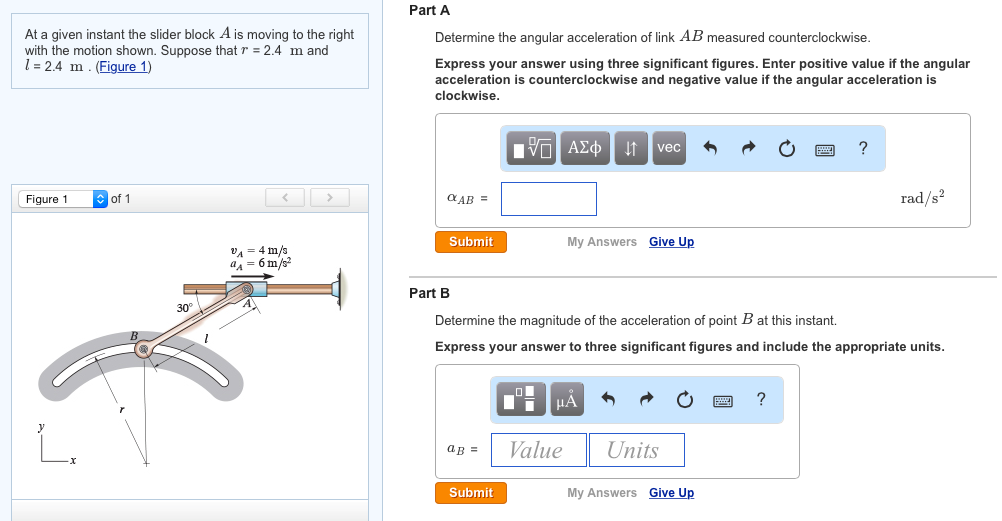Click the Units field in Part B

[x=636, y=450]
